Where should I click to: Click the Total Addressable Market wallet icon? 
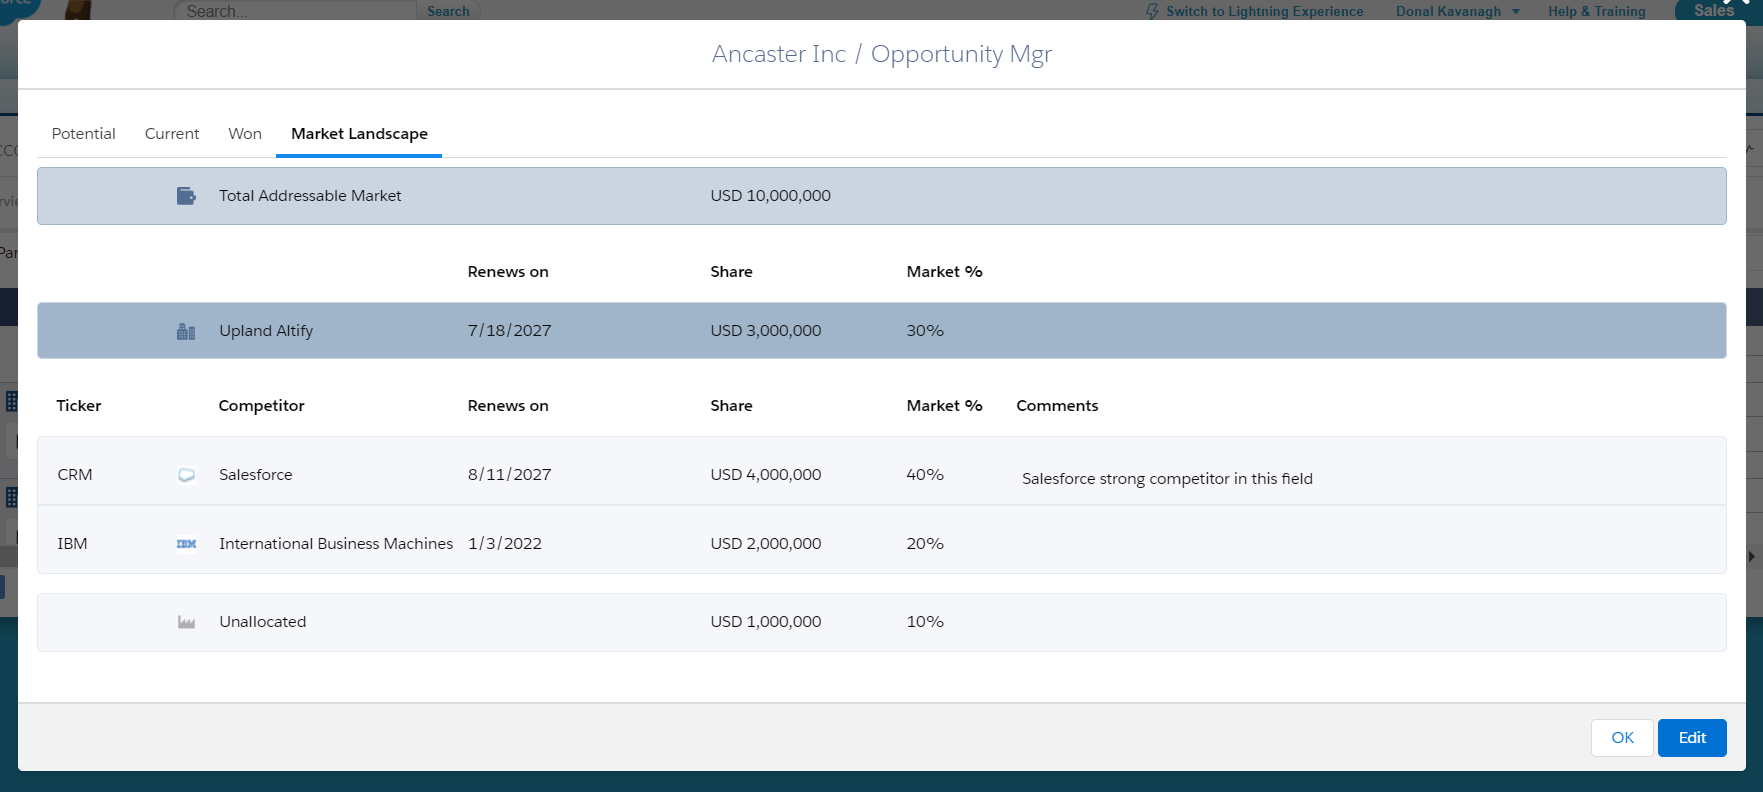coord(186,196)
